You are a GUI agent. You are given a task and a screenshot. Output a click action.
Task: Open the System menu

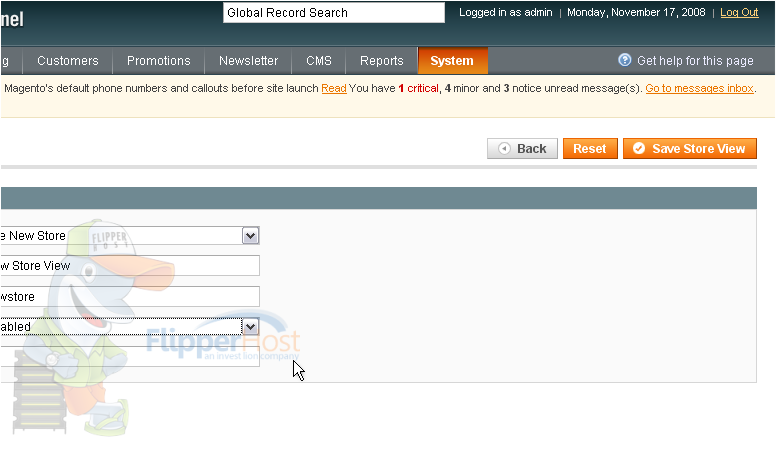(452, 61)
